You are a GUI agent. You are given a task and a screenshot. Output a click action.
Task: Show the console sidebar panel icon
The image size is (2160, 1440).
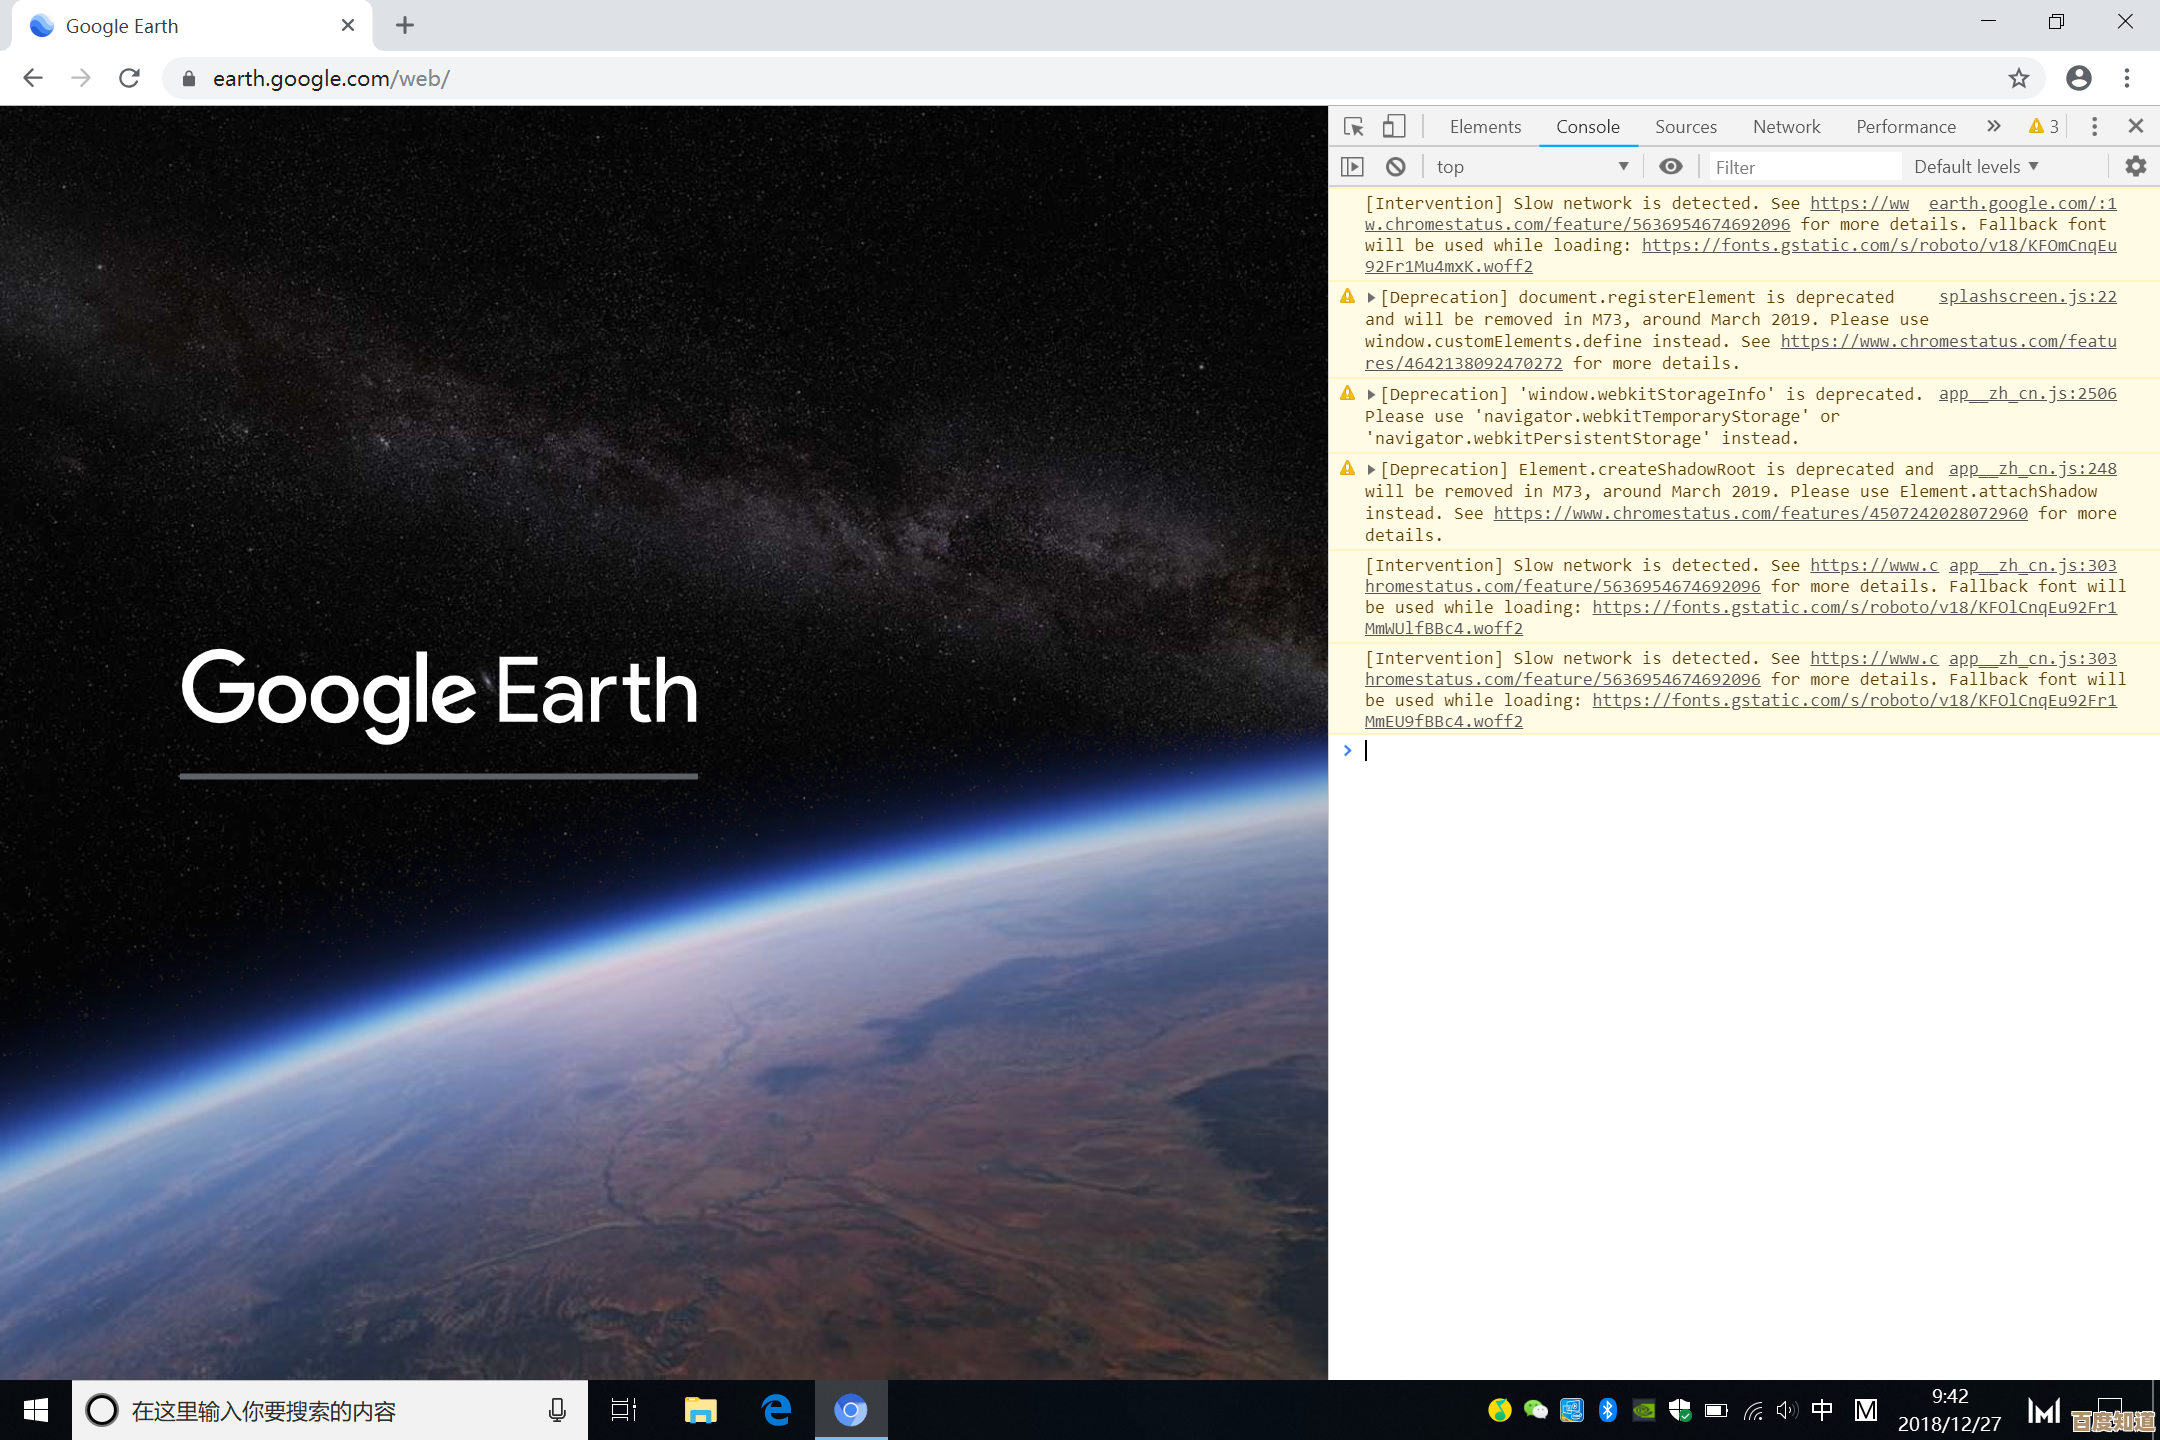[1352, 167]
